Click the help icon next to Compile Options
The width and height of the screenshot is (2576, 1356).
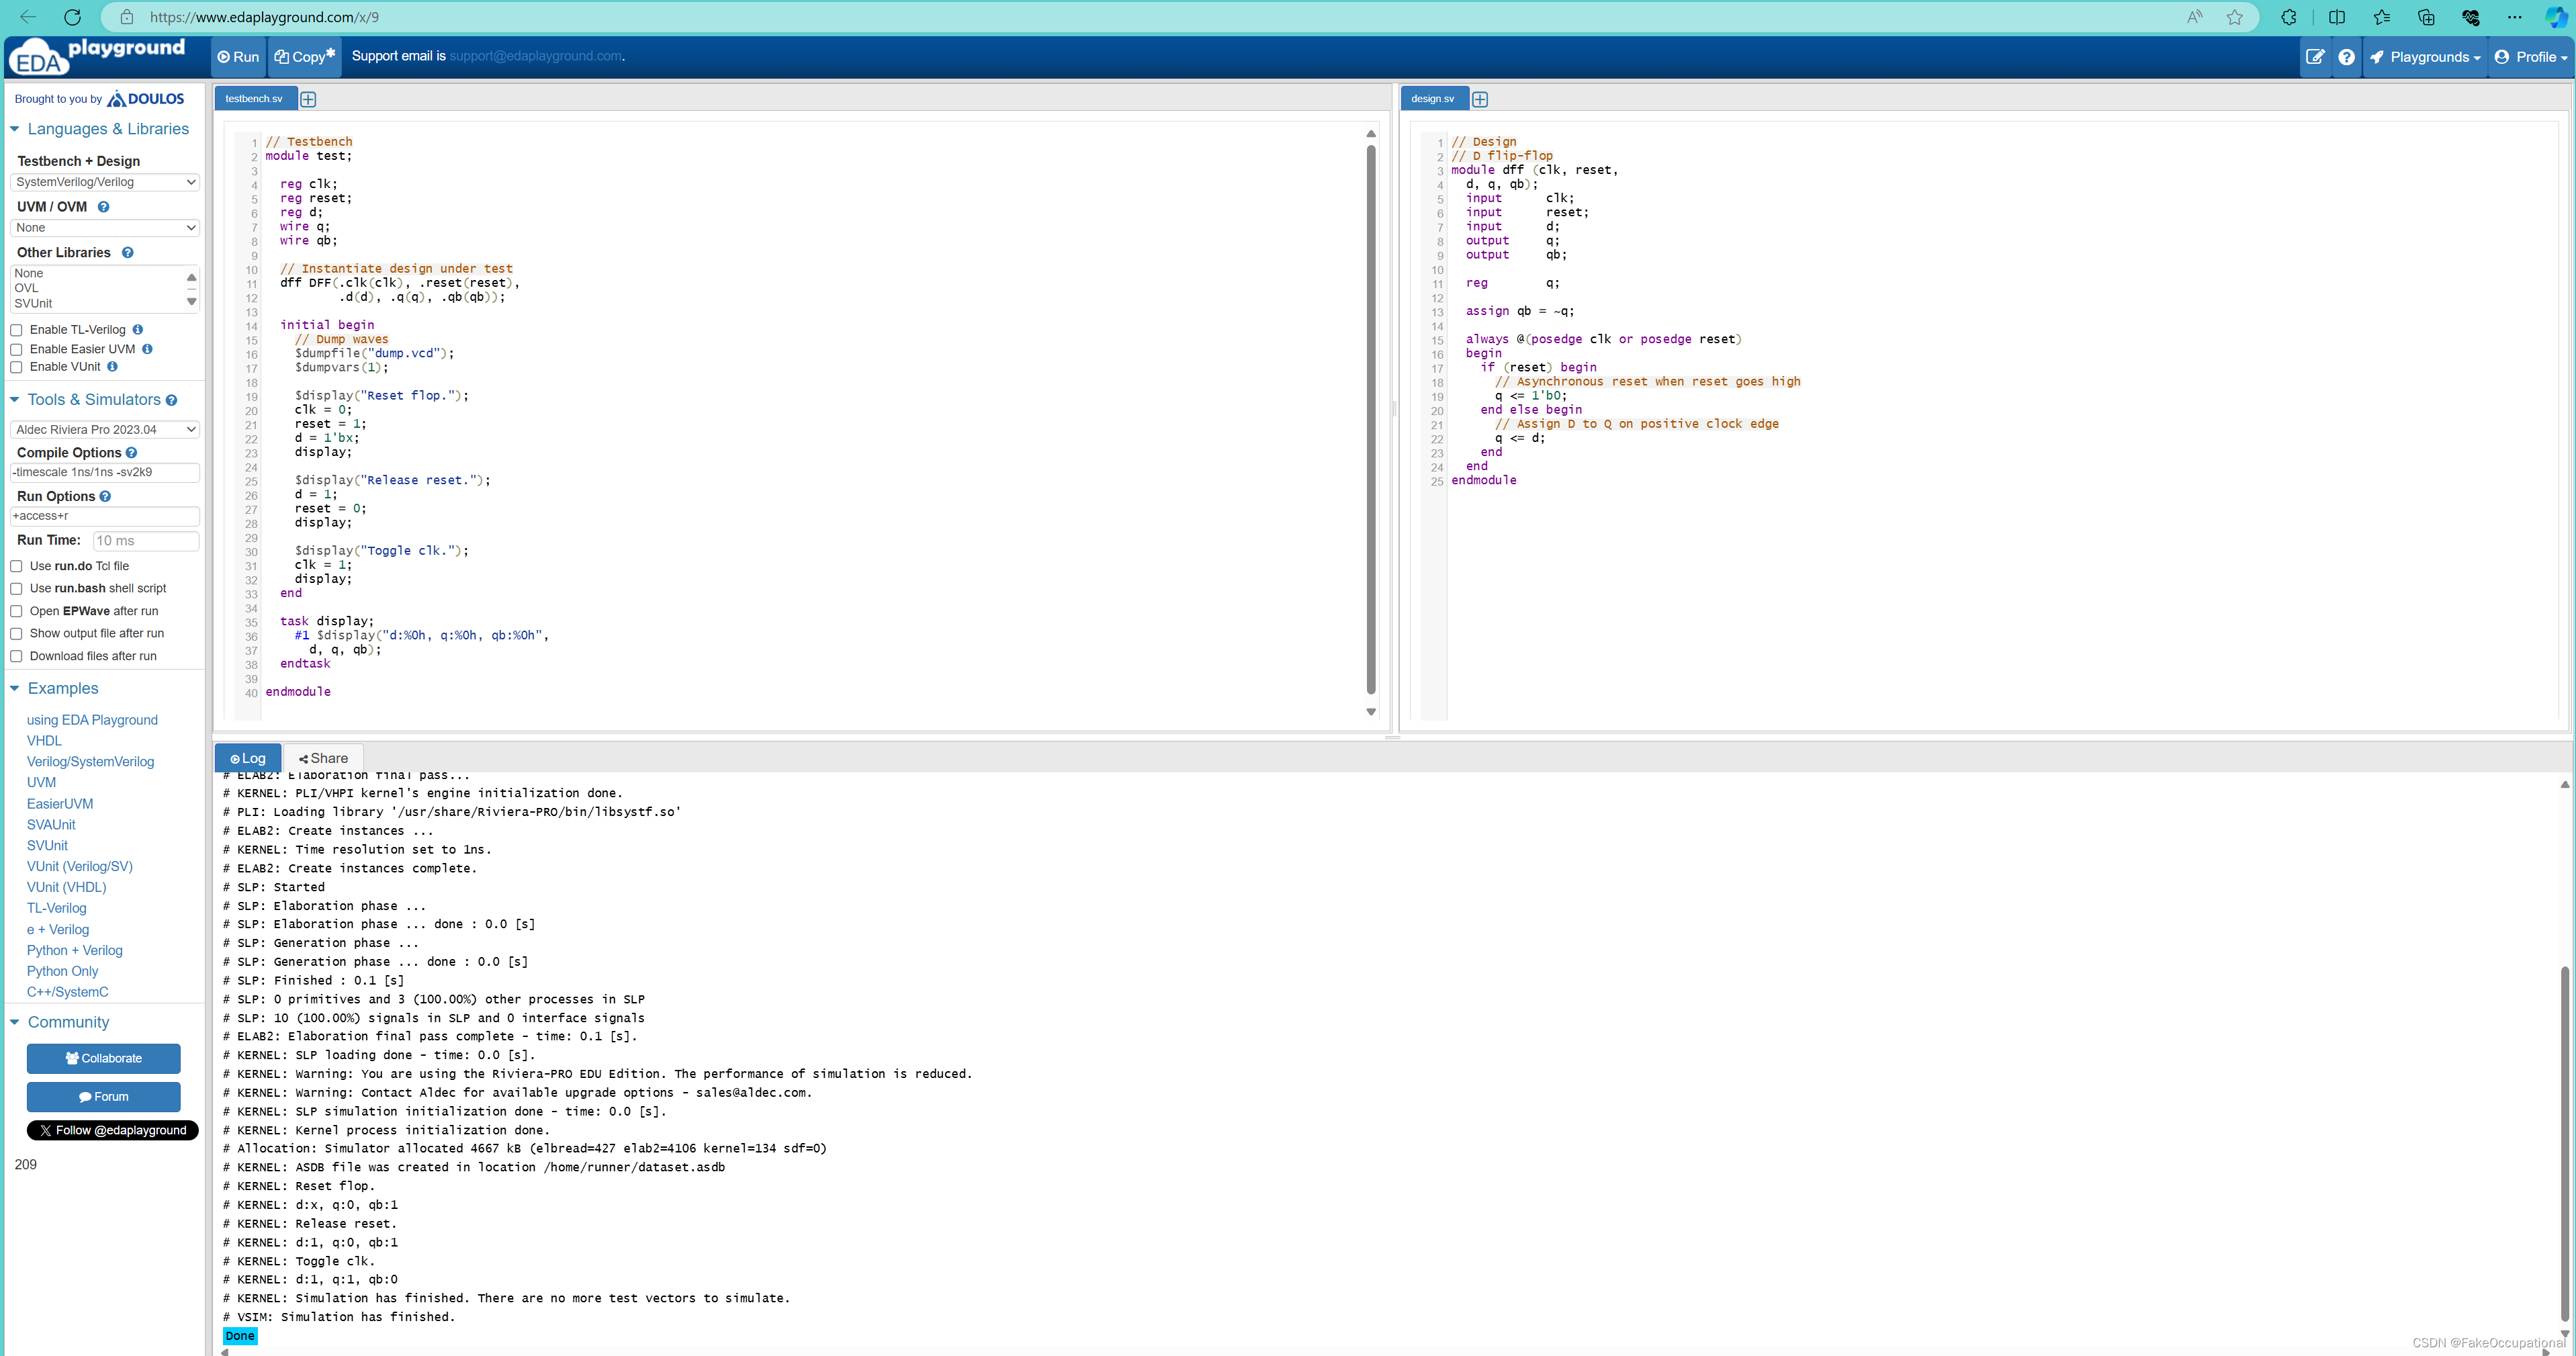coord(132,453)
